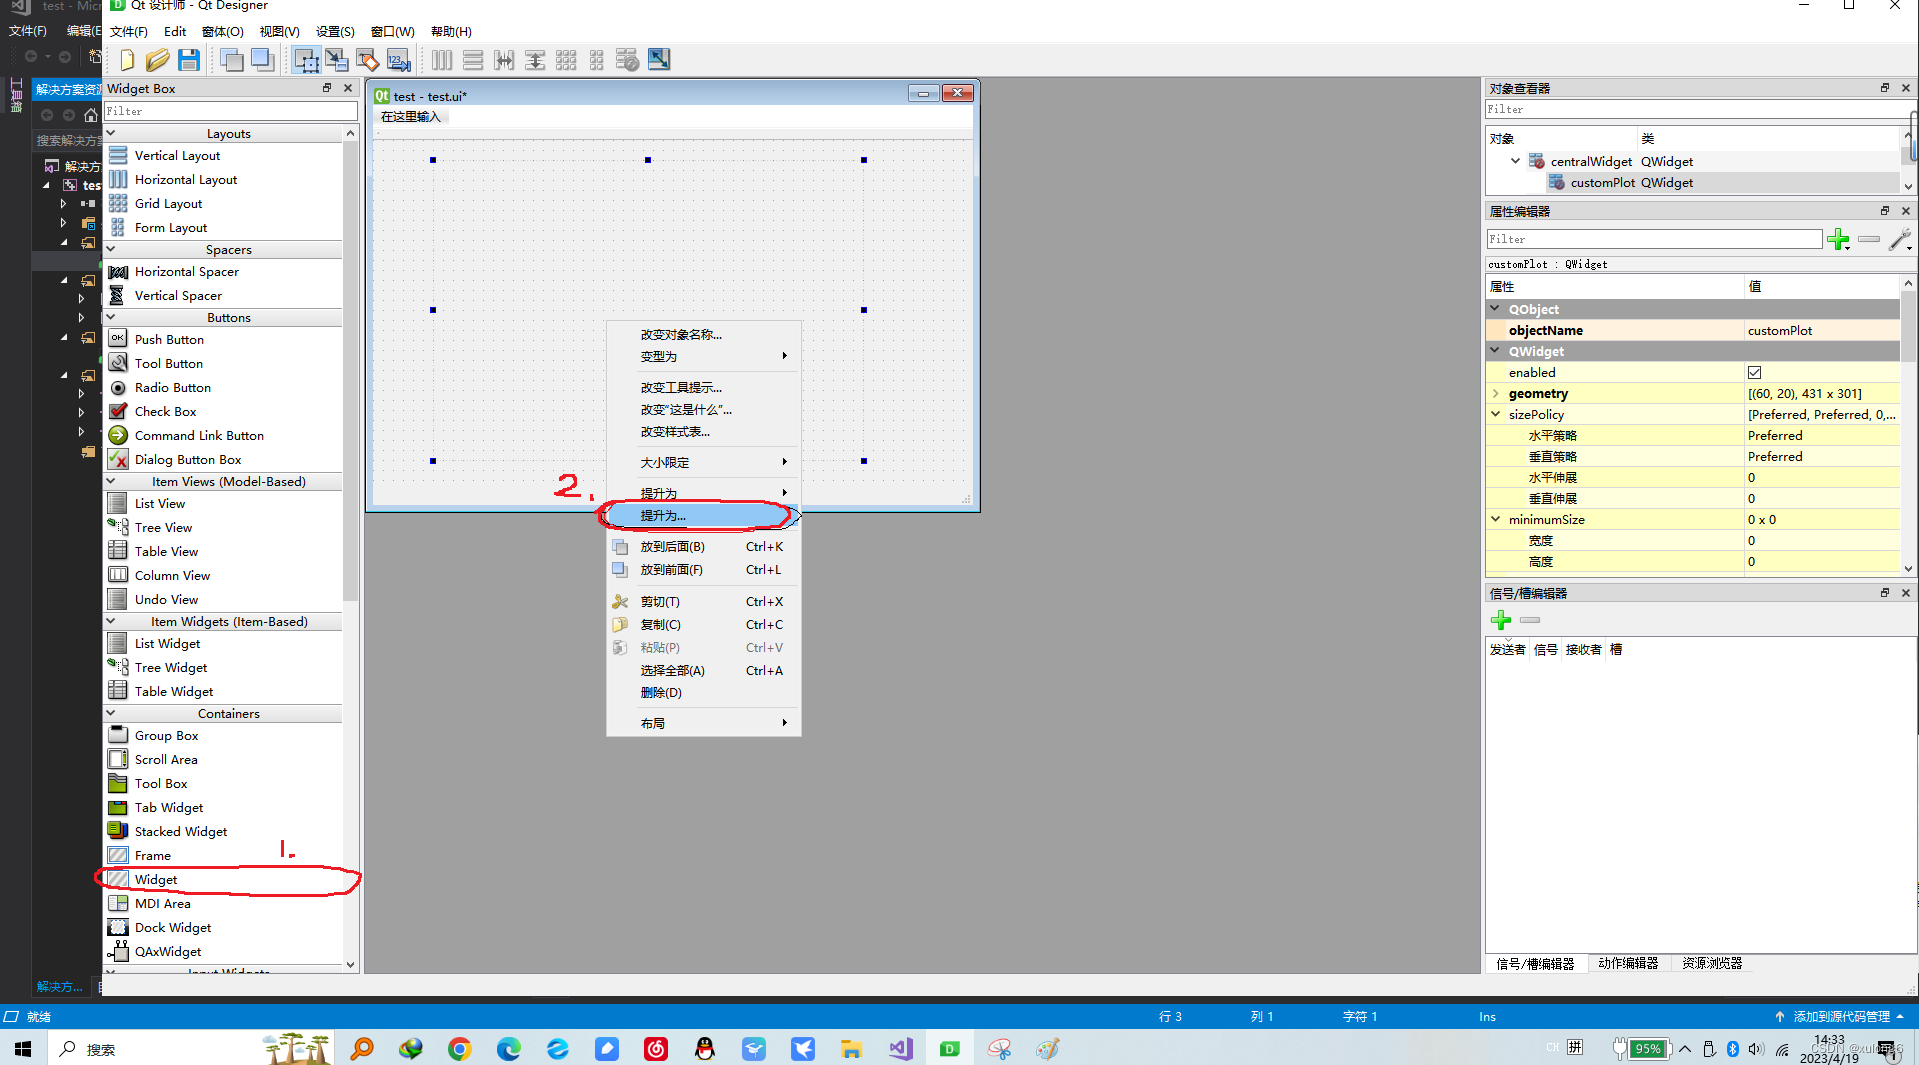Click inside the Widget Box filter field

pyautogui.click(x=230, y=111)
